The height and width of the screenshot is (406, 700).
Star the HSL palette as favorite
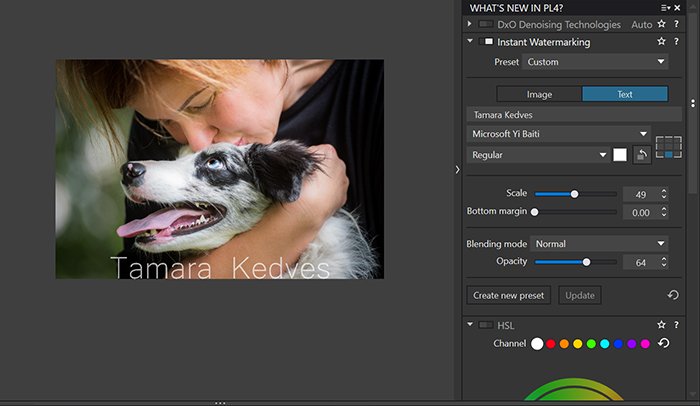[x=661, y=325]
